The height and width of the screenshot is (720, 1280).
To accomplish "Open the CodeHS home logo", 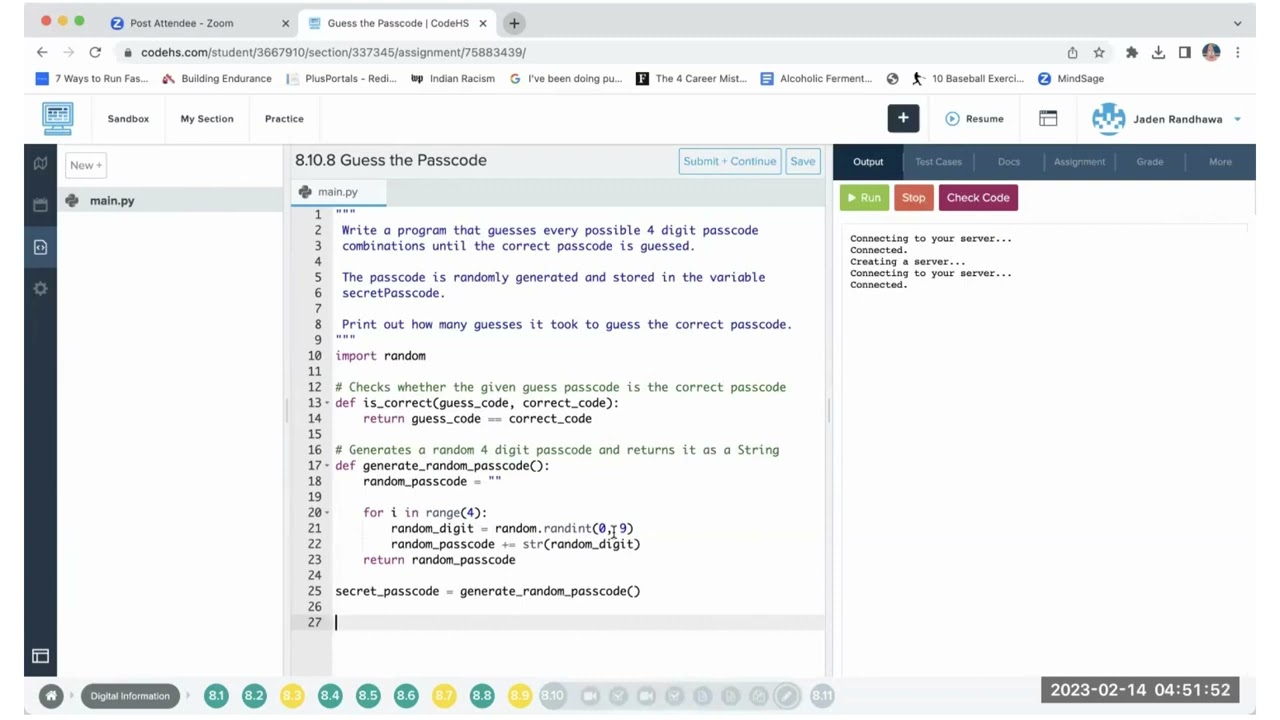I will (x=58, y=118).
